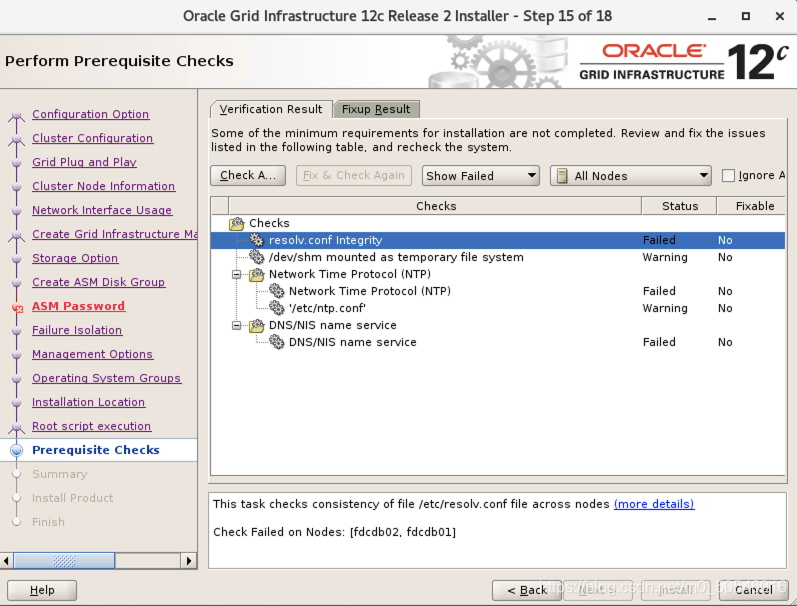Select the Network Time Protocol (NTP) group row
This screenshot has width=797, height=606.
pos(498,275)
